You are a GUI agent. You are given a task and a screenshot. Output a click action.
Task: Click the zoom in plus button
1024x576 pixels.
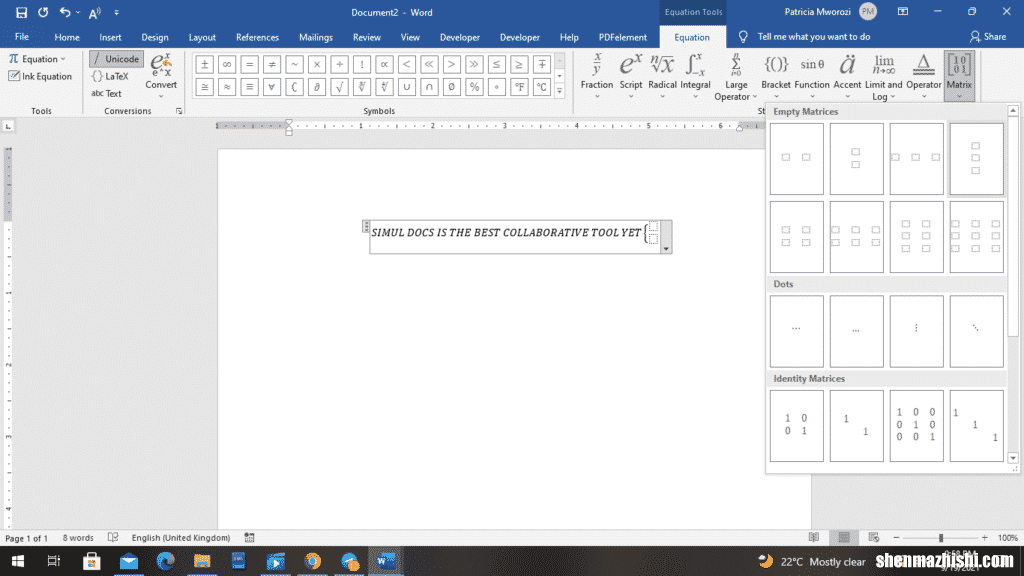[984, 537]
